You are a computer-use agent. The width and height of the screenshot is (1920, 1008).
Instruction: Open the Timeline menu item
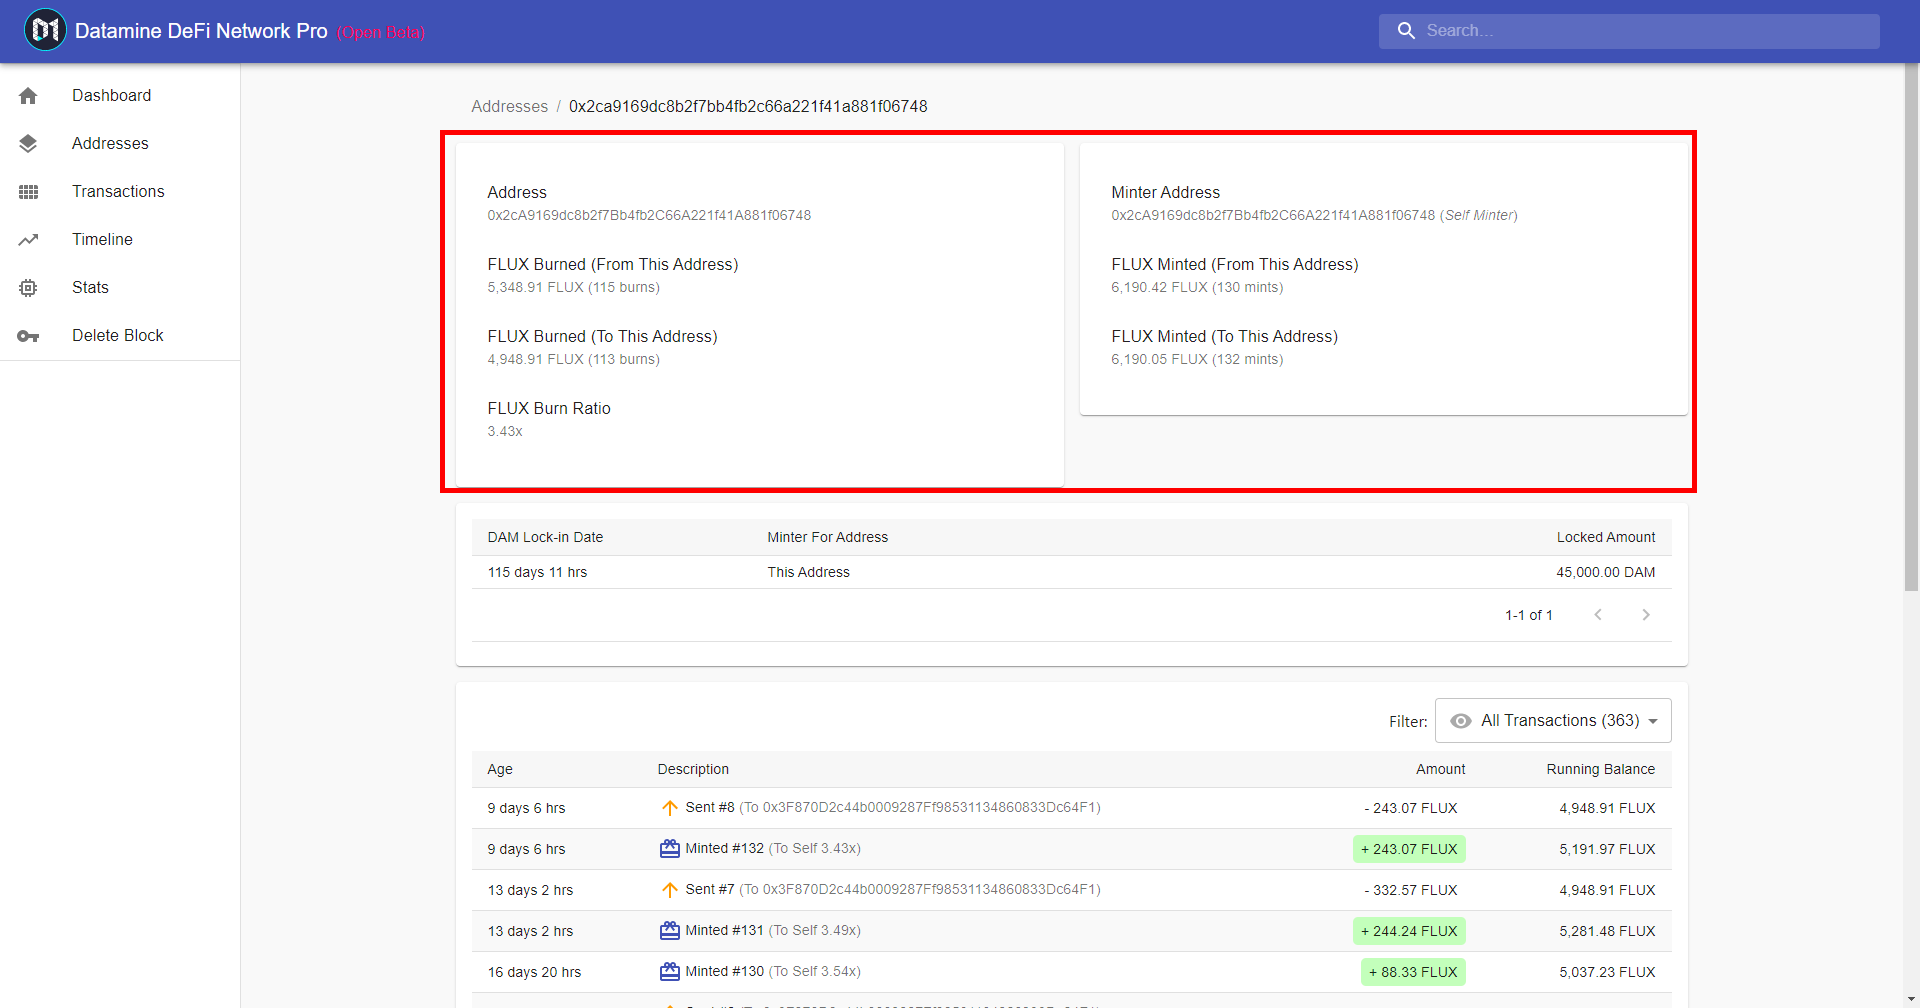click(120, 240)
